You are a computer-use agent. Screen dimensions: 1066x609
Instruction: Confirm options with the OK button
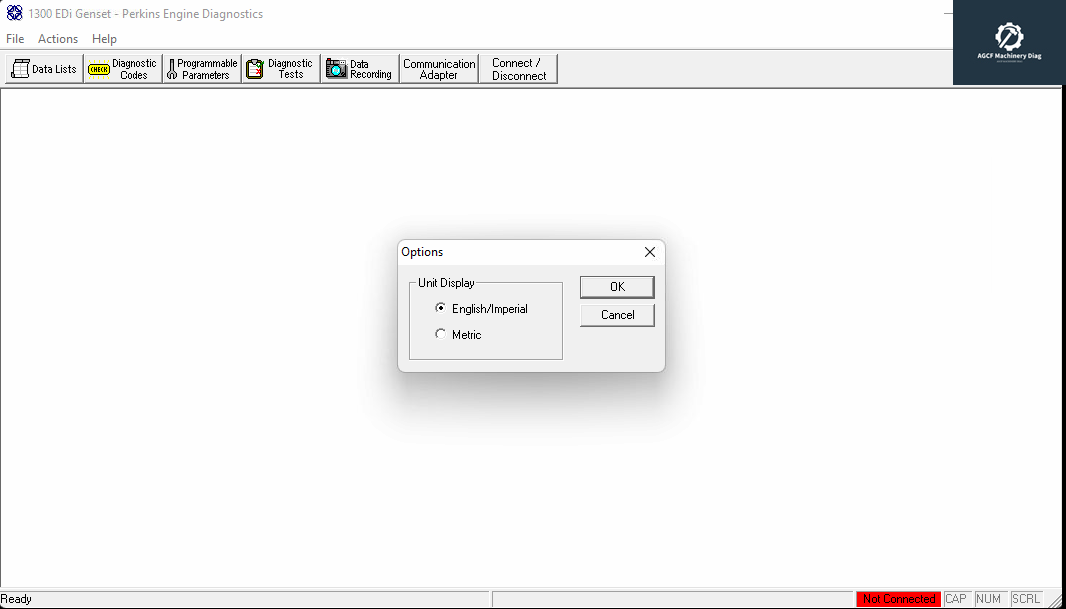[617, 287]
